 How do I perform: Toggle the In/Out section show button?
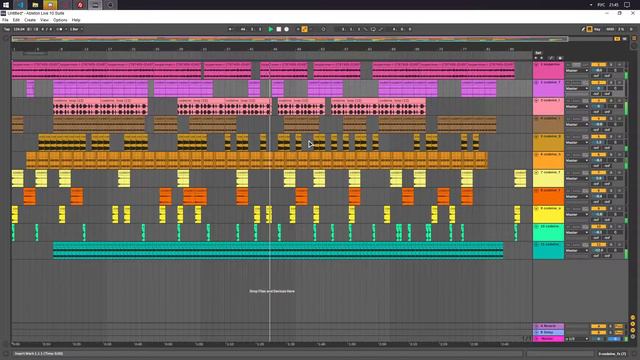633,317
